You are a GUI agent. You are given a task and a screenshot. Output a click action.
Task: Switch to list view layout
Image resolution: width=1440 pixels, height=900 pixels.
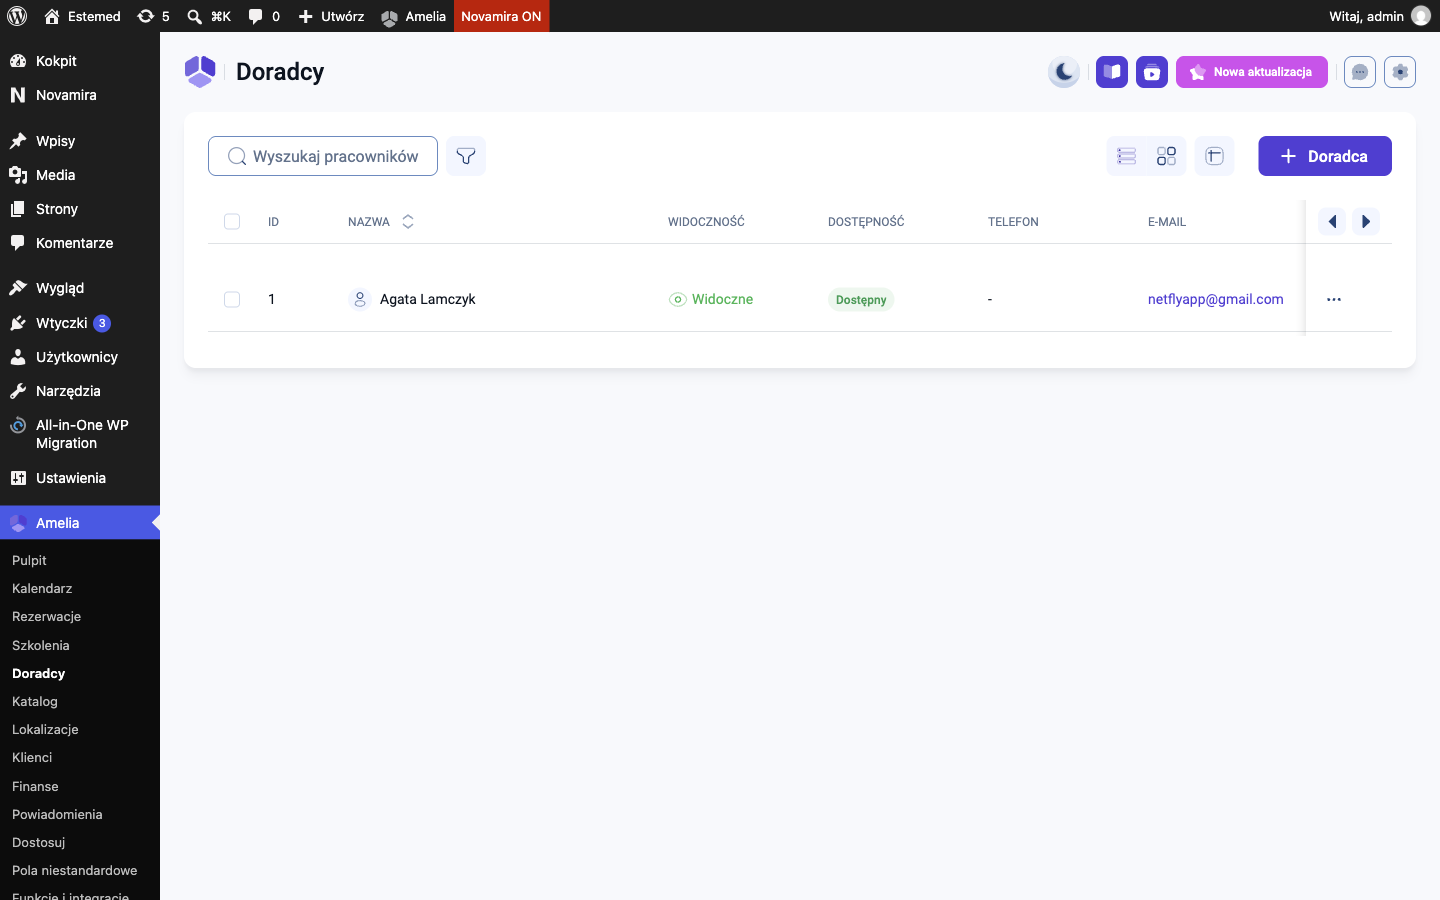(x=1127, y=156)
